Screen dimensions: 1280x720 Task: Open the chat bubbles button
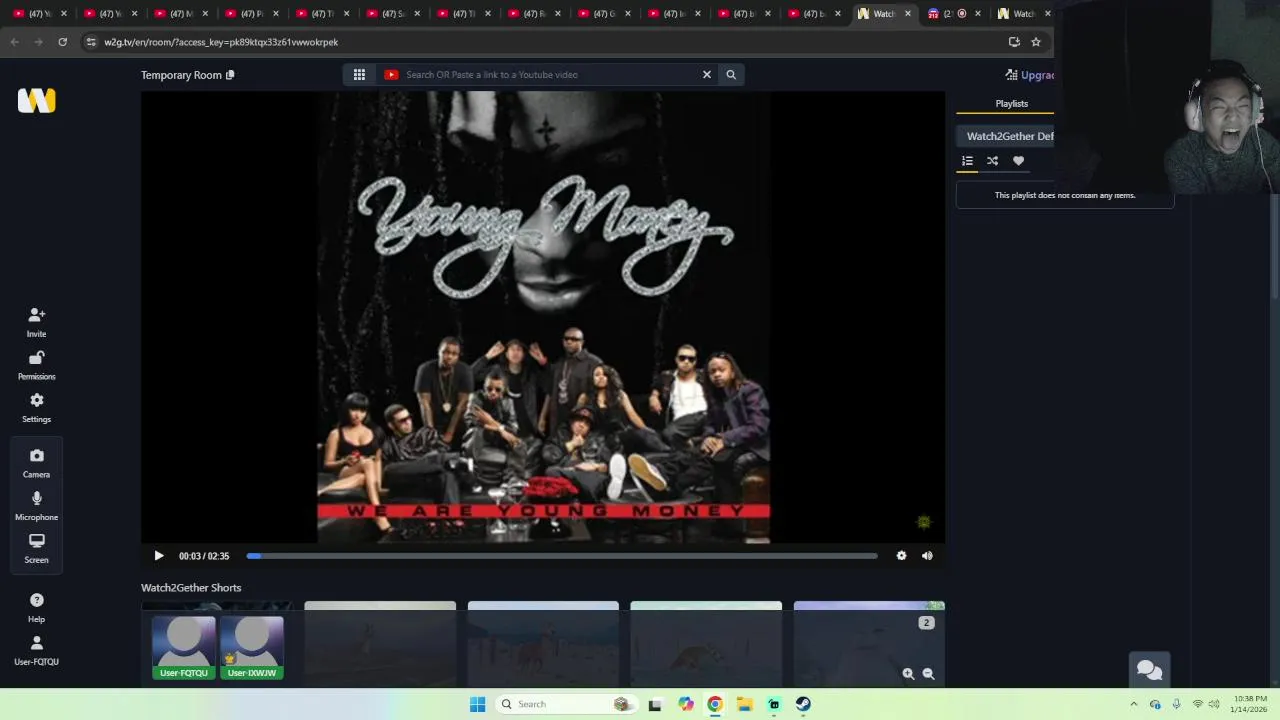(x=1149, y=670)
